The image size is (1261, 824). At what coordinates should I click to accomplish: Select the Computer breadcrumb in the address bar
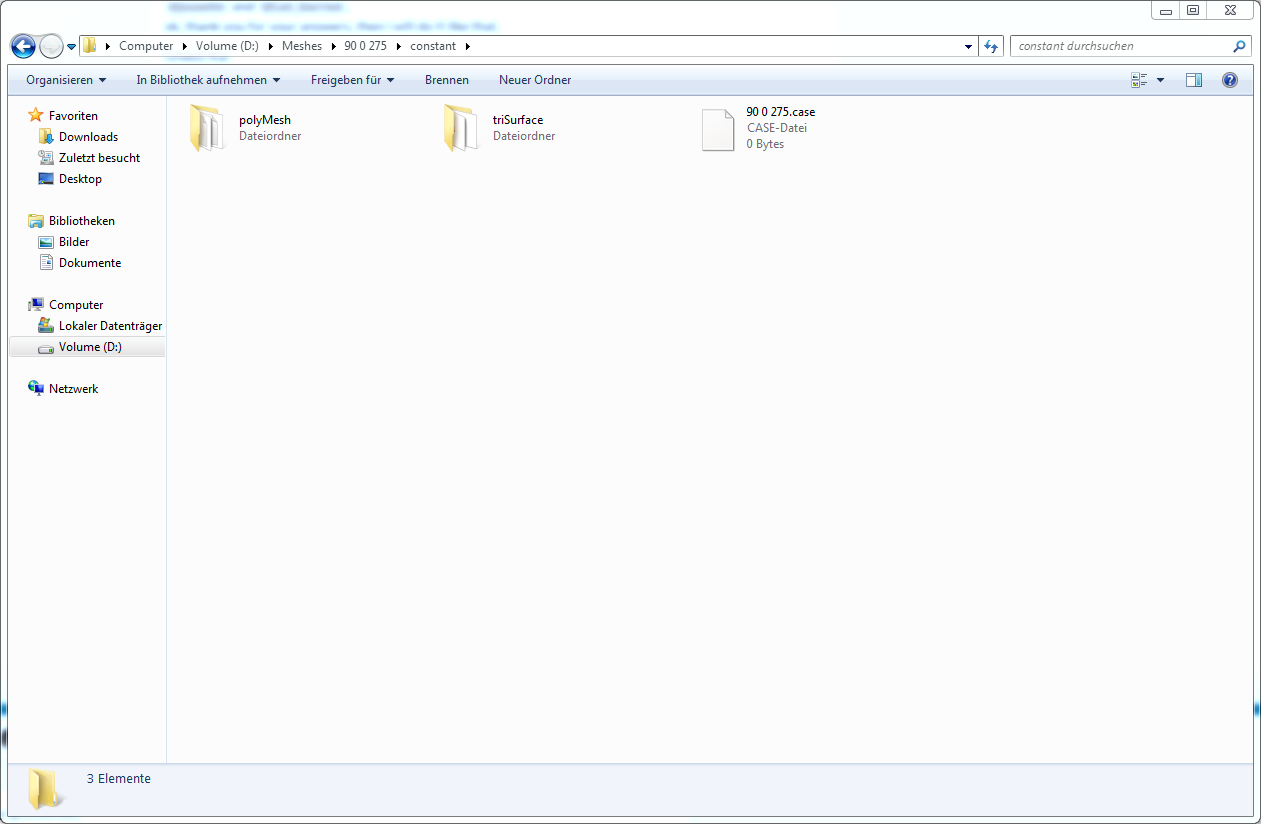(x=146, y=46)
